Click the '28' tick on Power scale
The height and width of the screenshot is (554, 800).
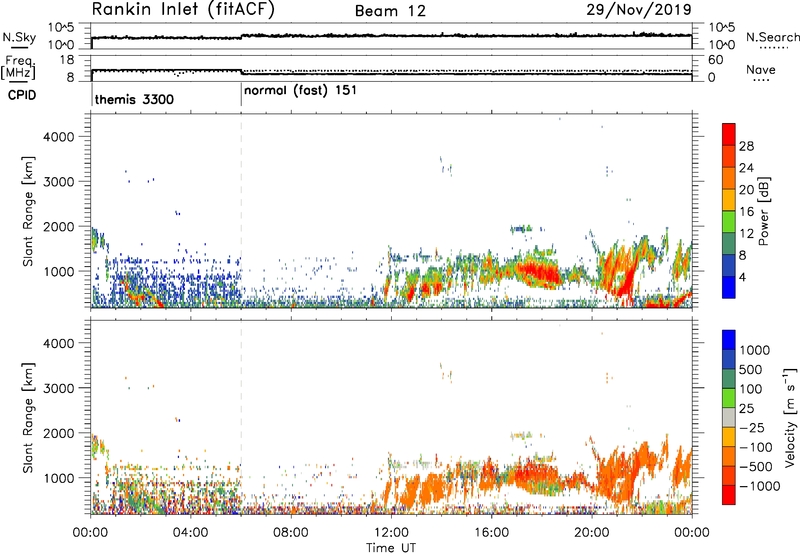[746, 146]
